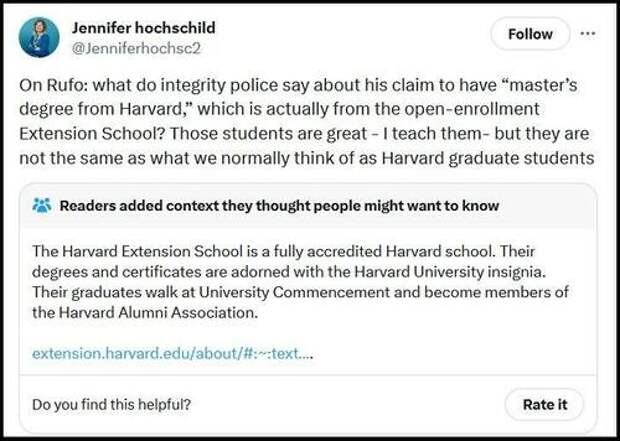Click 'open-enrollment' in the tweet text

click(x=471, y=109)
